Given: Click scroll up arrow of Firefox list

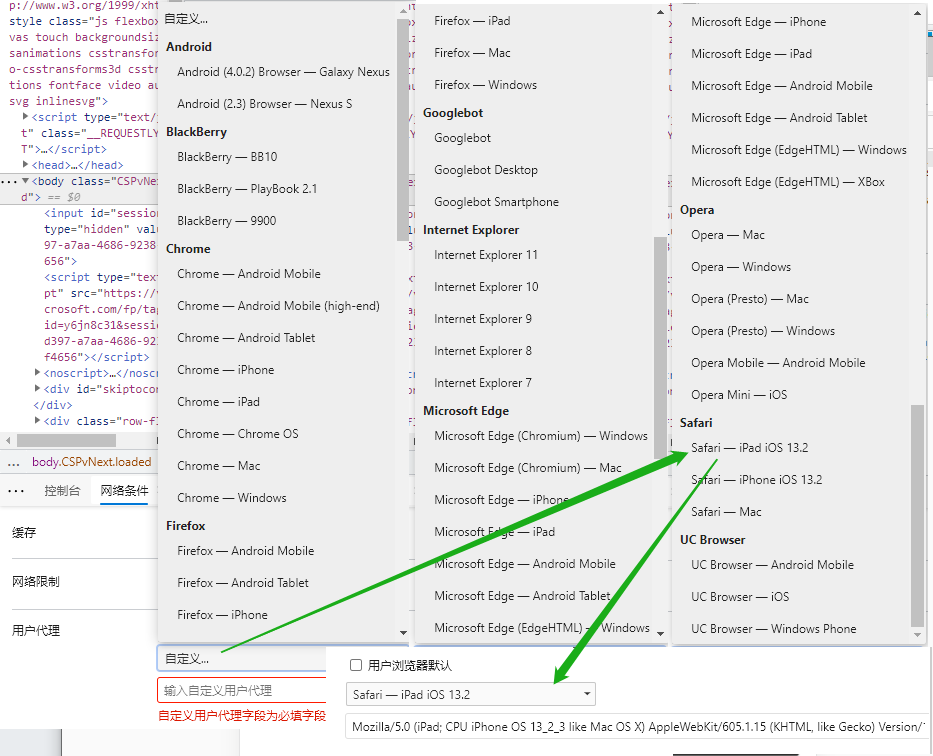Looking at the screenshot, I should 660,12.
